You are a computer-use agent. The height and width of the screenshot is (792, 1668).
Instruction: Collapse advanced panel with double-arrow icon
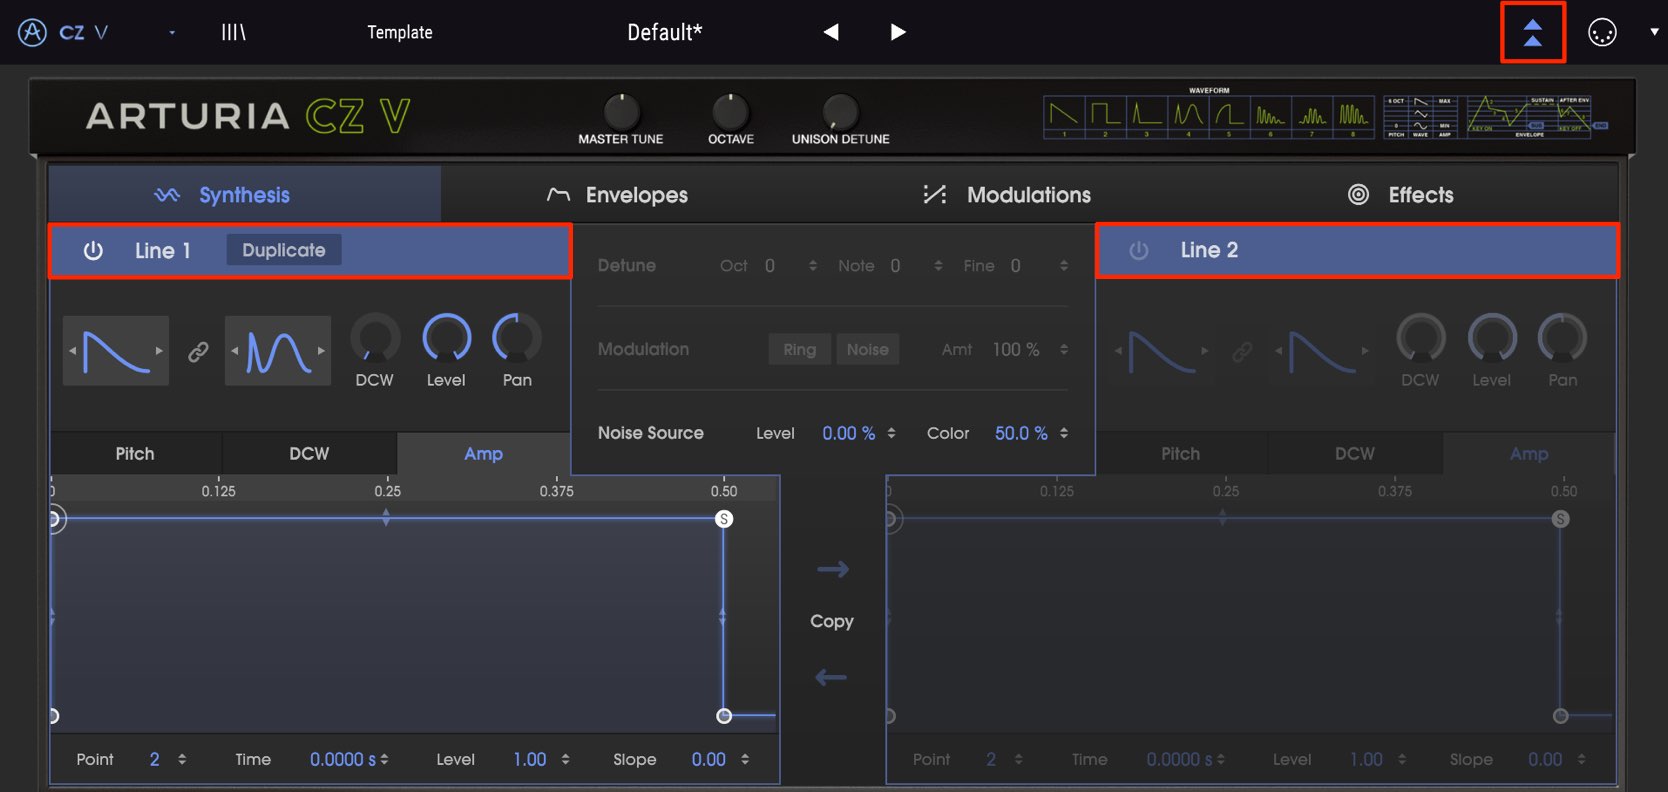pyautogui.click(x=1532, y=32)
